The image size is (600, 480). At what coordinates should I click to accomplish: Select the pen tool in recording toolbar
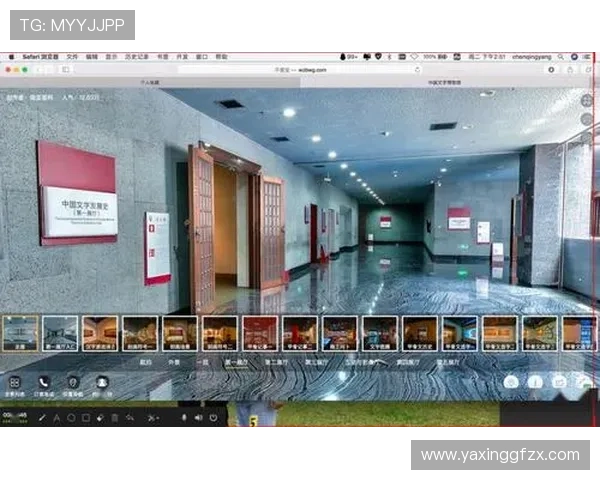(41, 417)
